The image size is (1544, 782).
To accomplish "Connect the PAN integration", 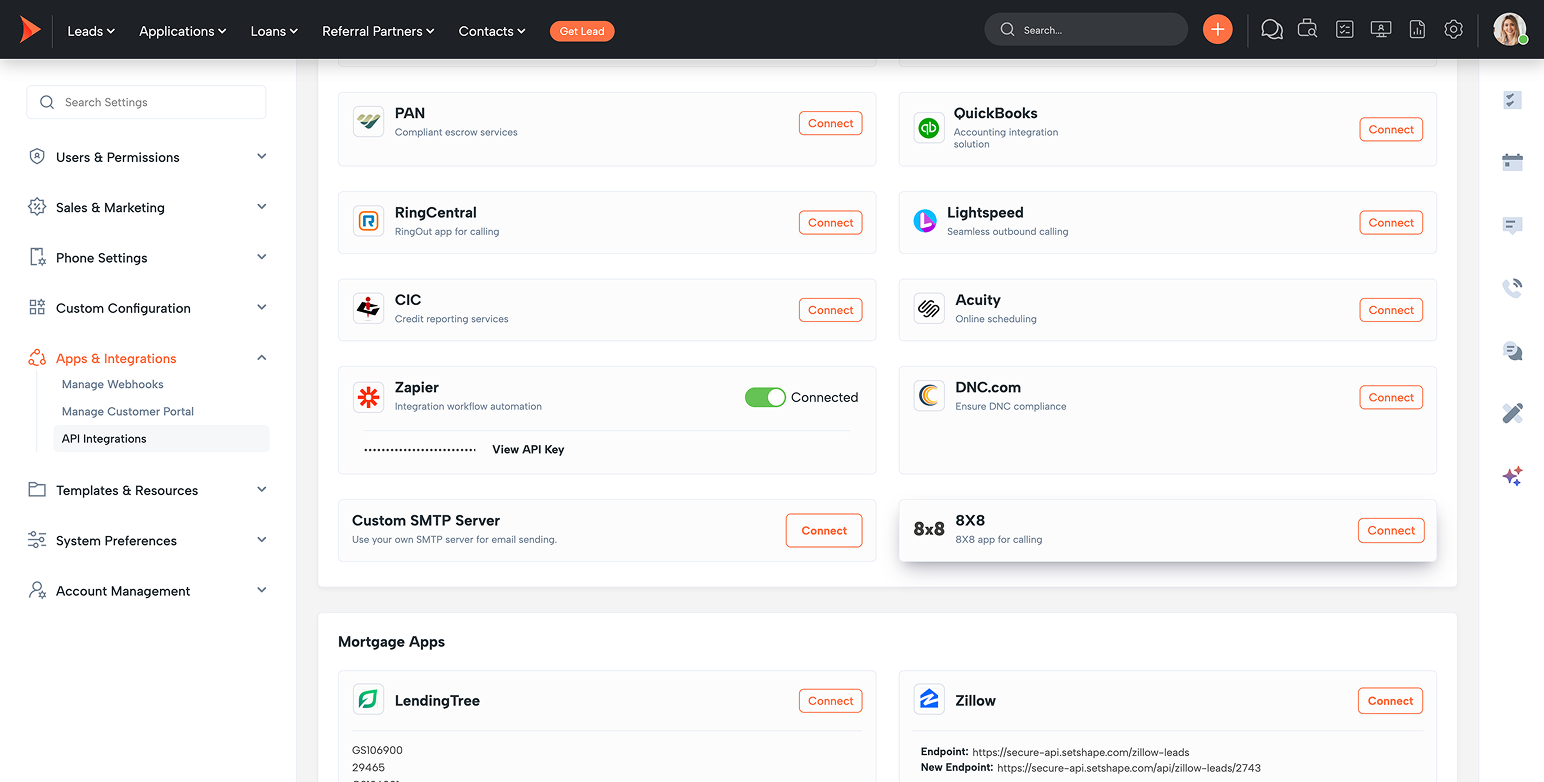I will (x=830, y=123).
